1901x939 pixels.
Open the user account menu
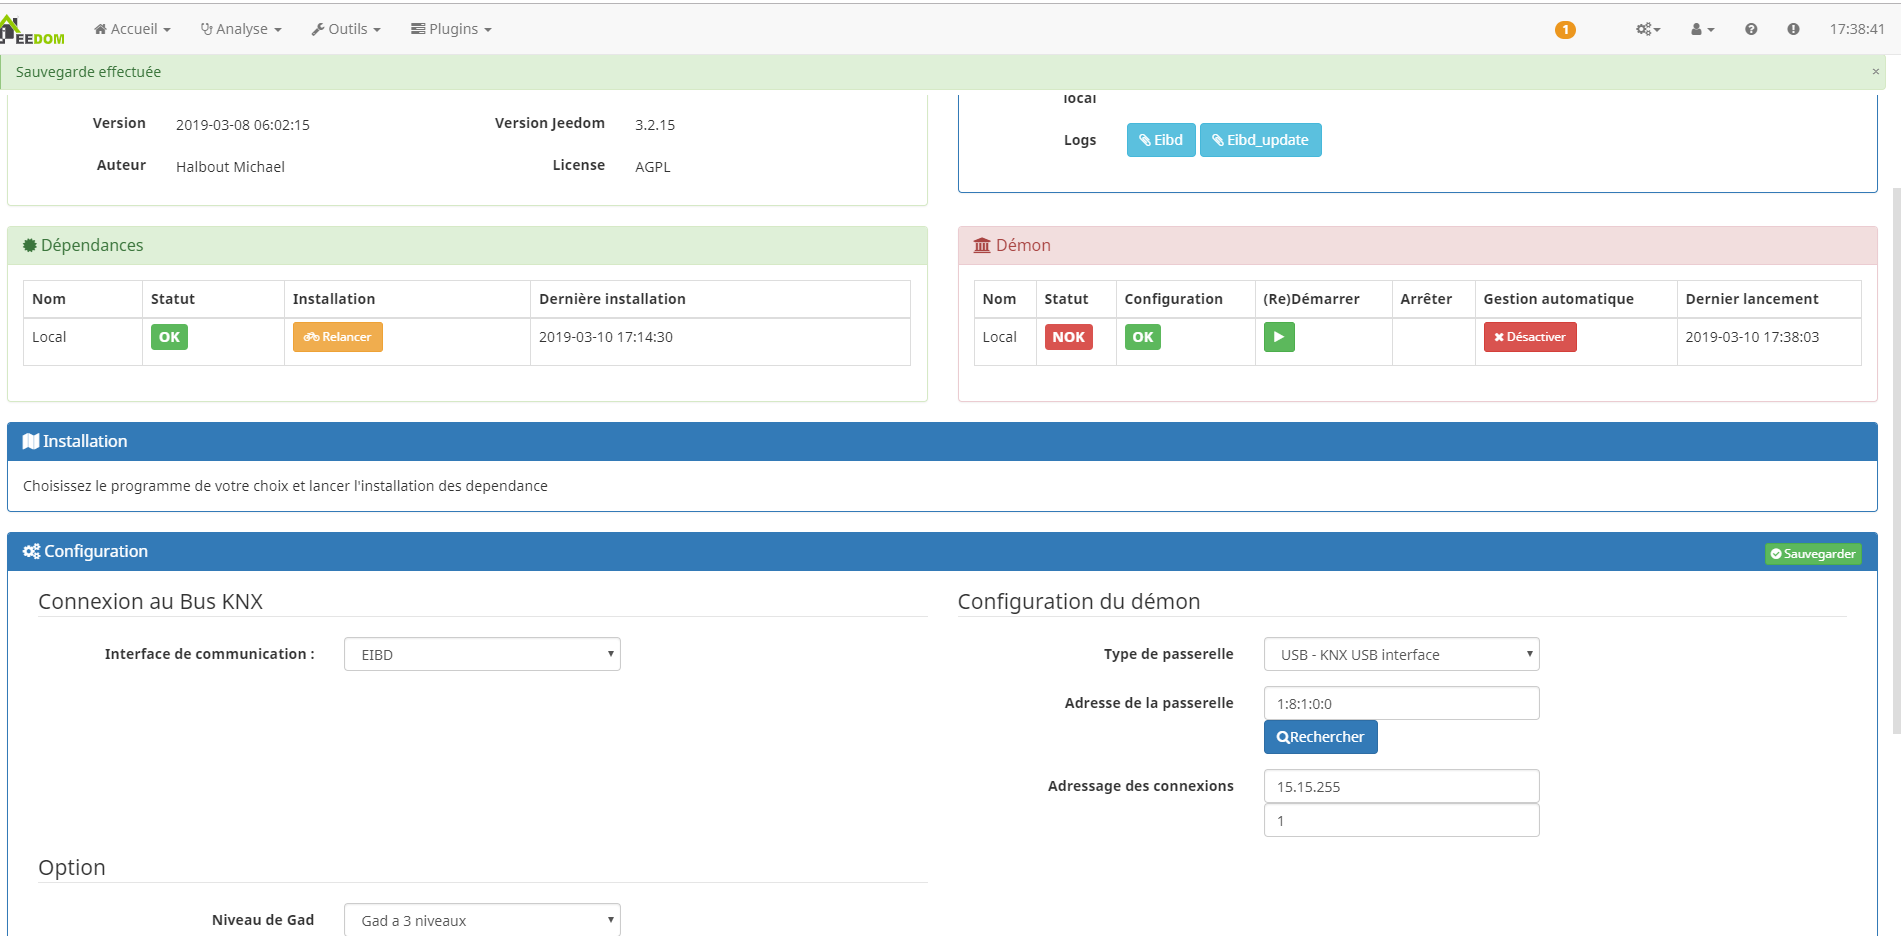[1702, 29]
